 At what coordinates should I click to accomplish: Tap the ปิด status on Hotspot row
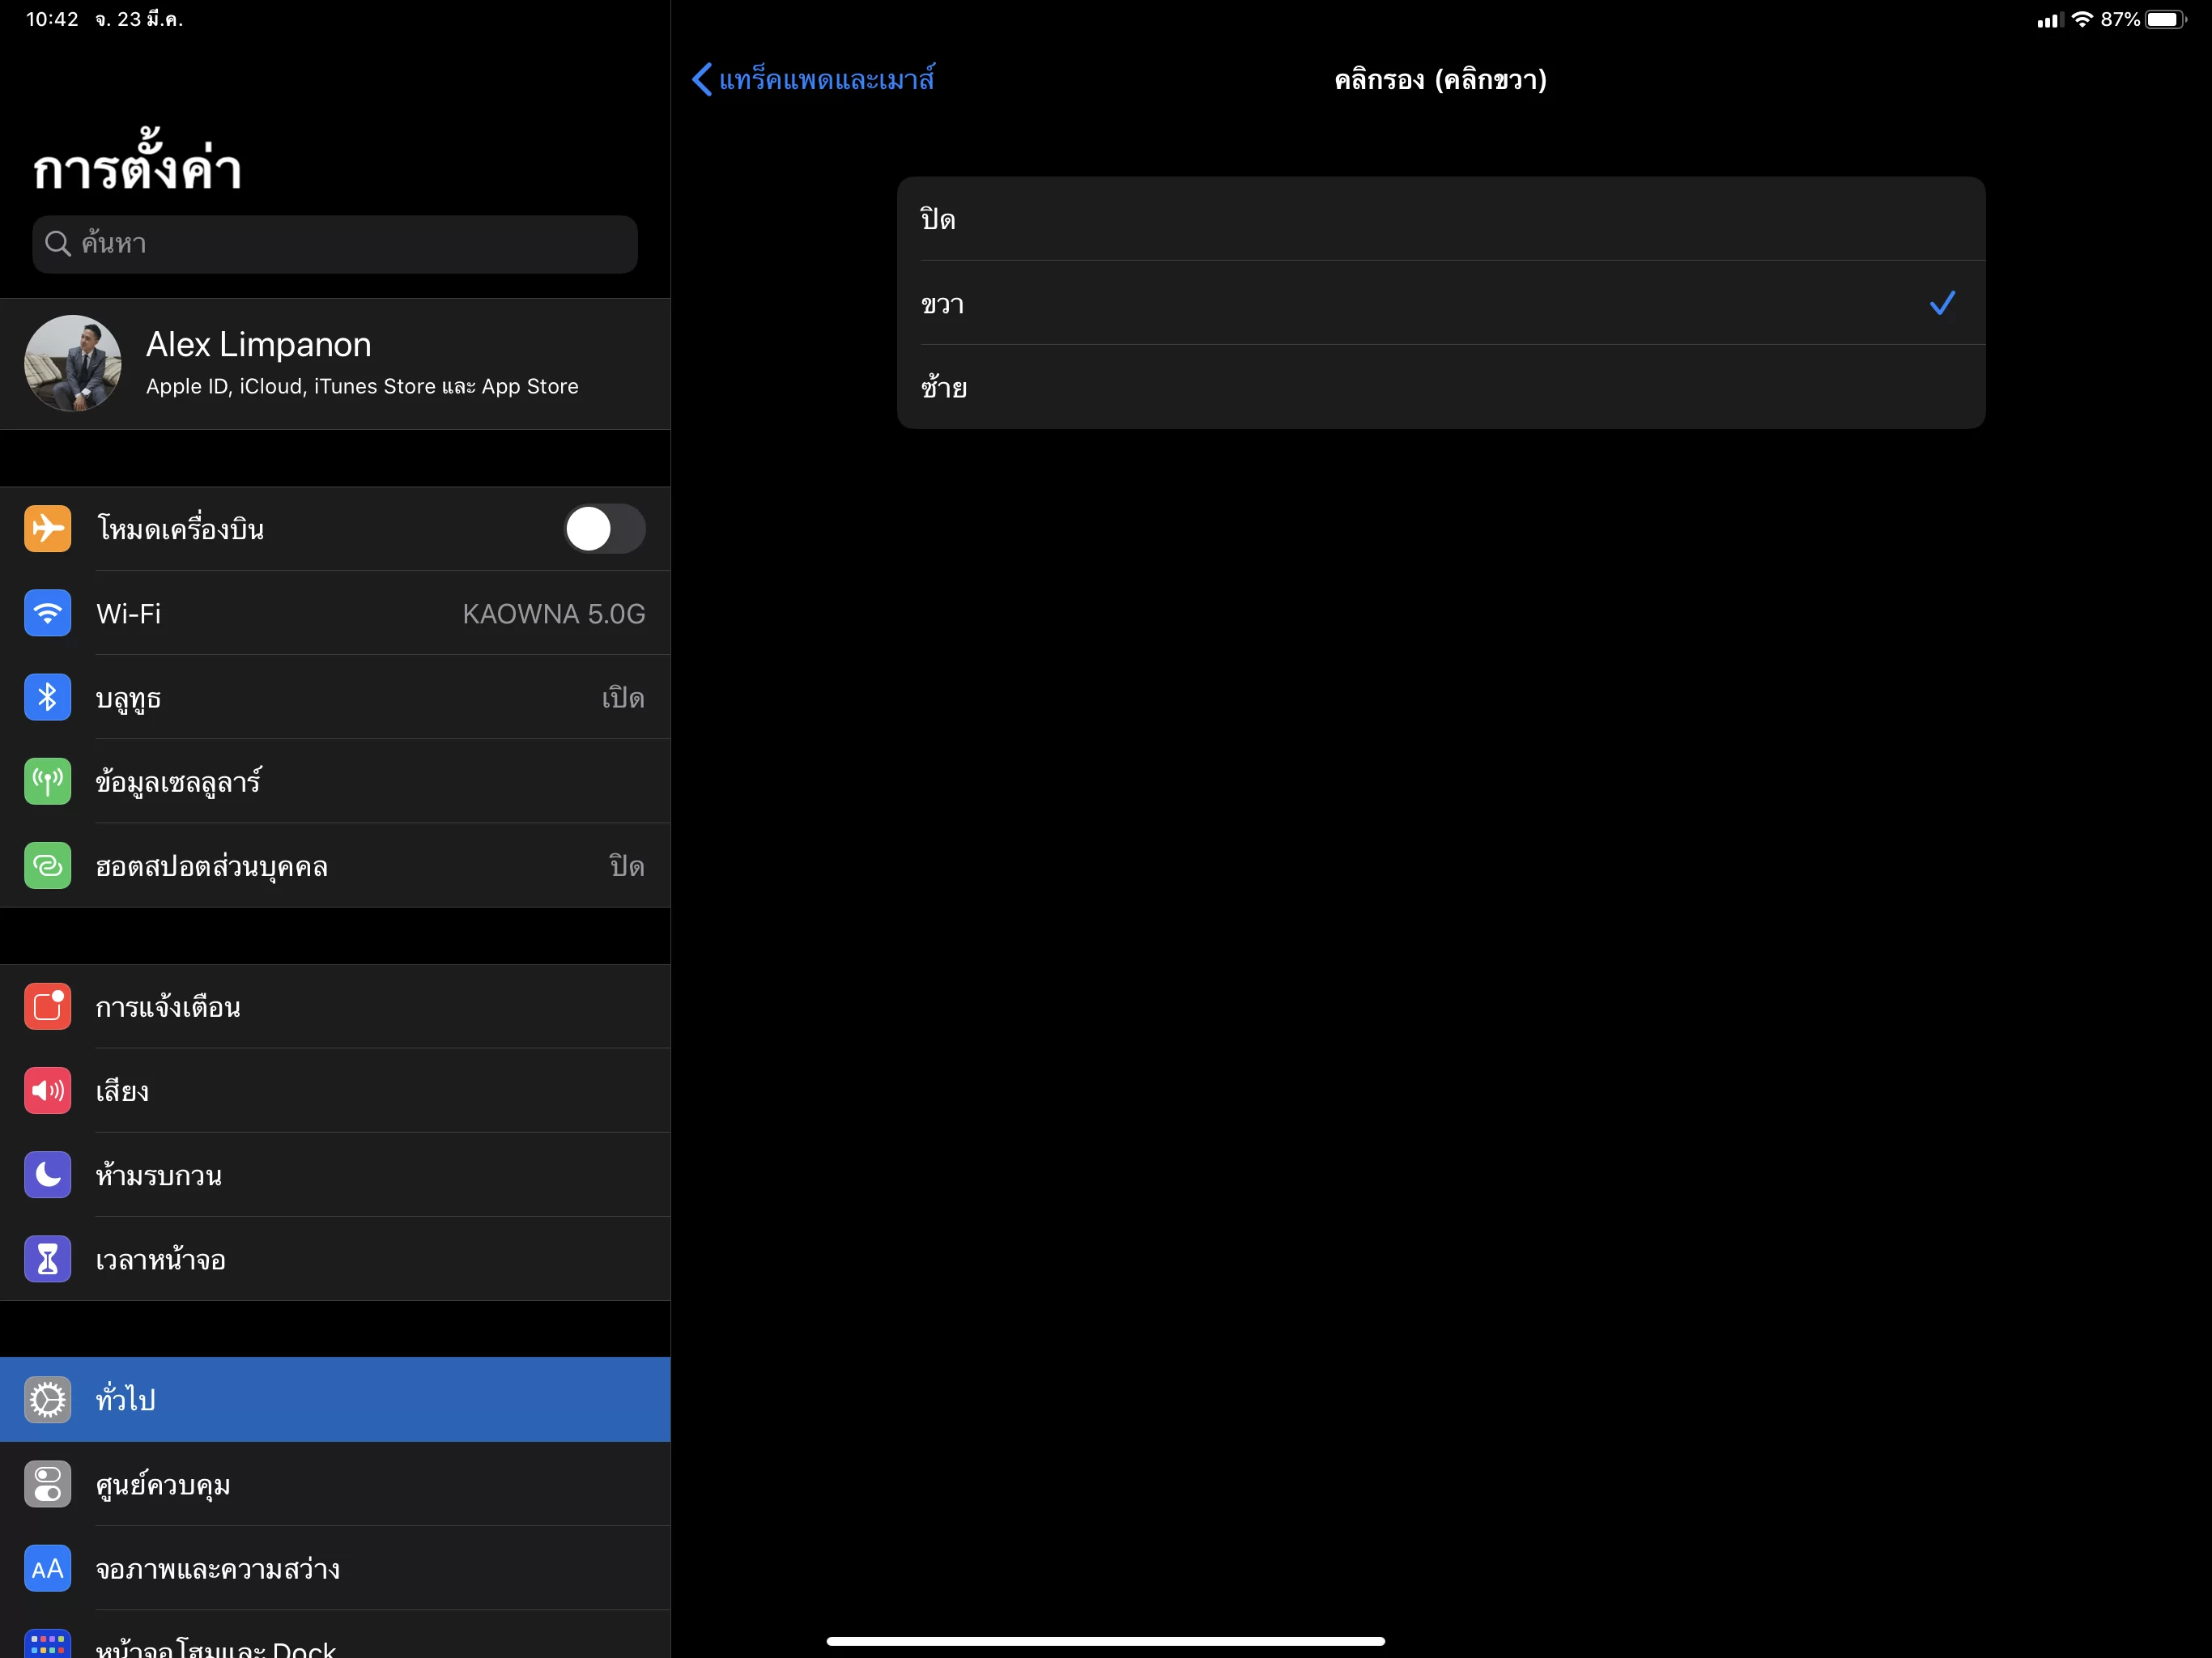[627, 865]
